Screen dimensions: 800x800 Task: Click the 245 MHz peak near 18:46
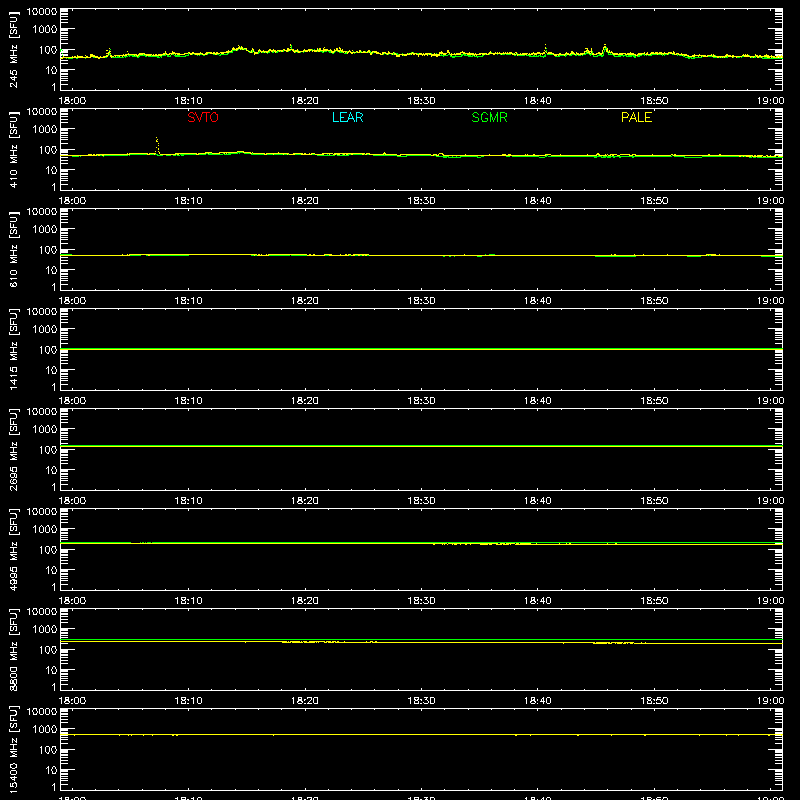click(x=605, y=49)
